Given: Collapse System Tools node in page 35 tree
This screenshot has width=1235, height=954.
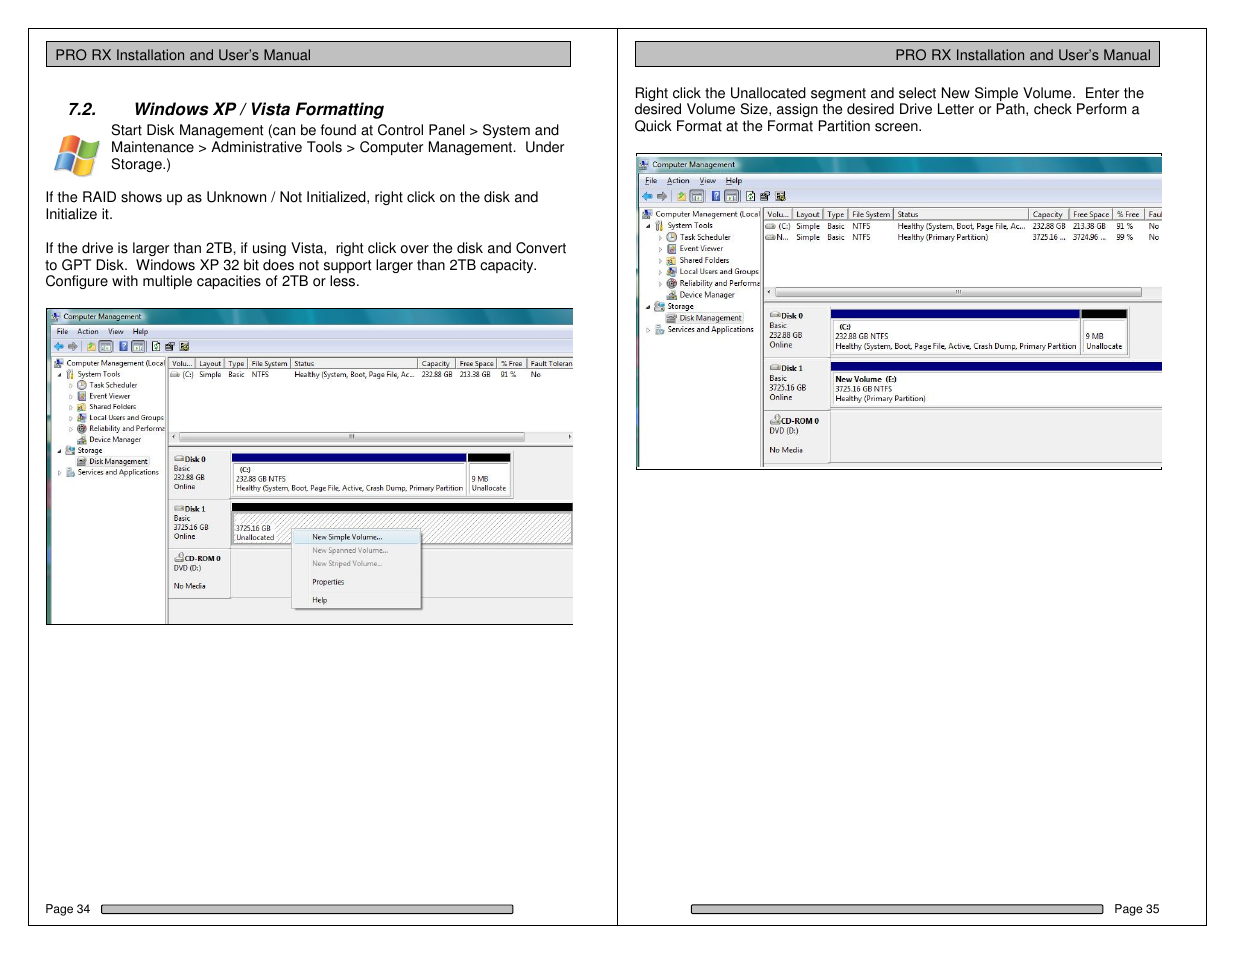Looking at the screenshot, I should [x=648, y=226].
